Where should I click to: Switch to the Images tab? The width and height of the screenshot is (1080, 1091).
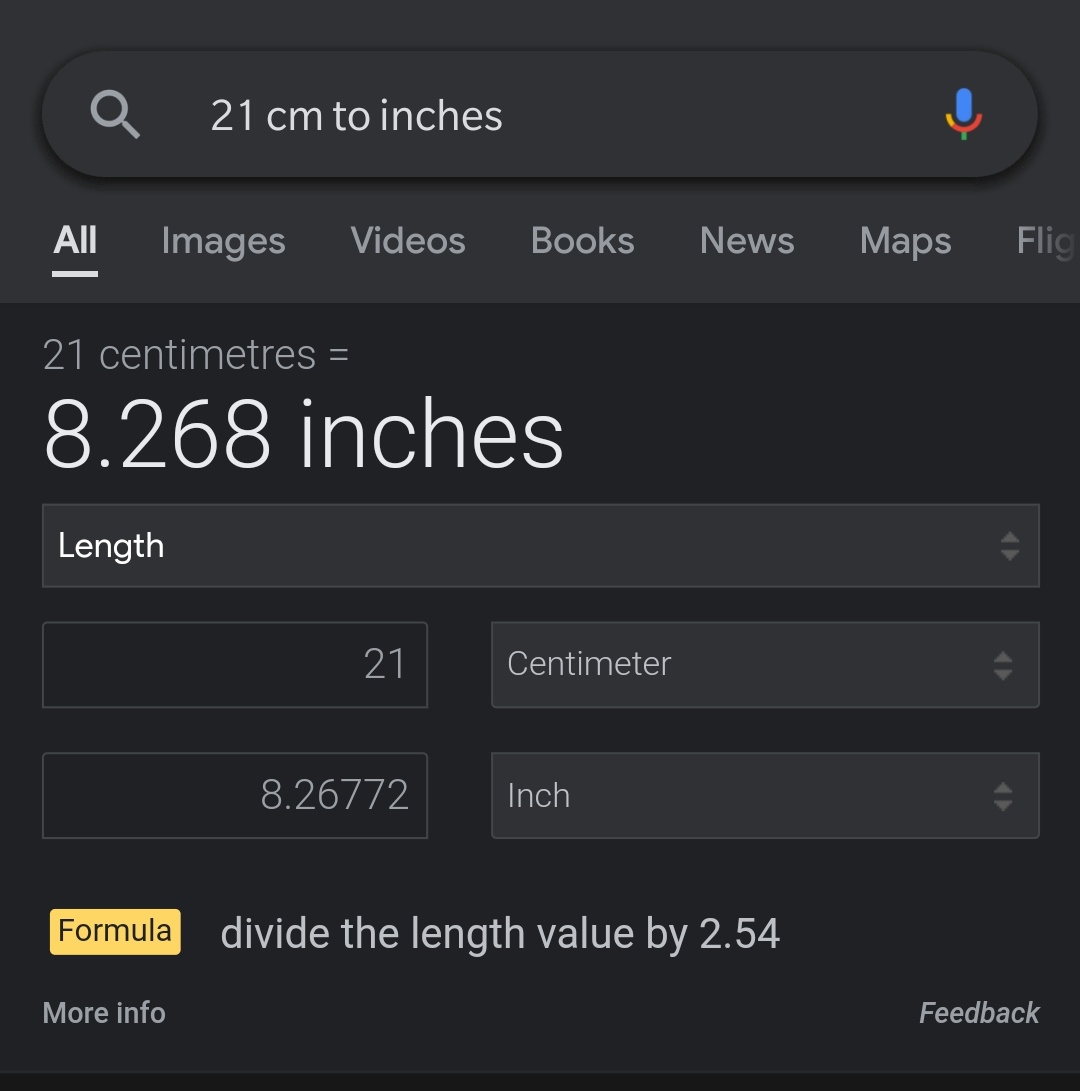(223, 241)
